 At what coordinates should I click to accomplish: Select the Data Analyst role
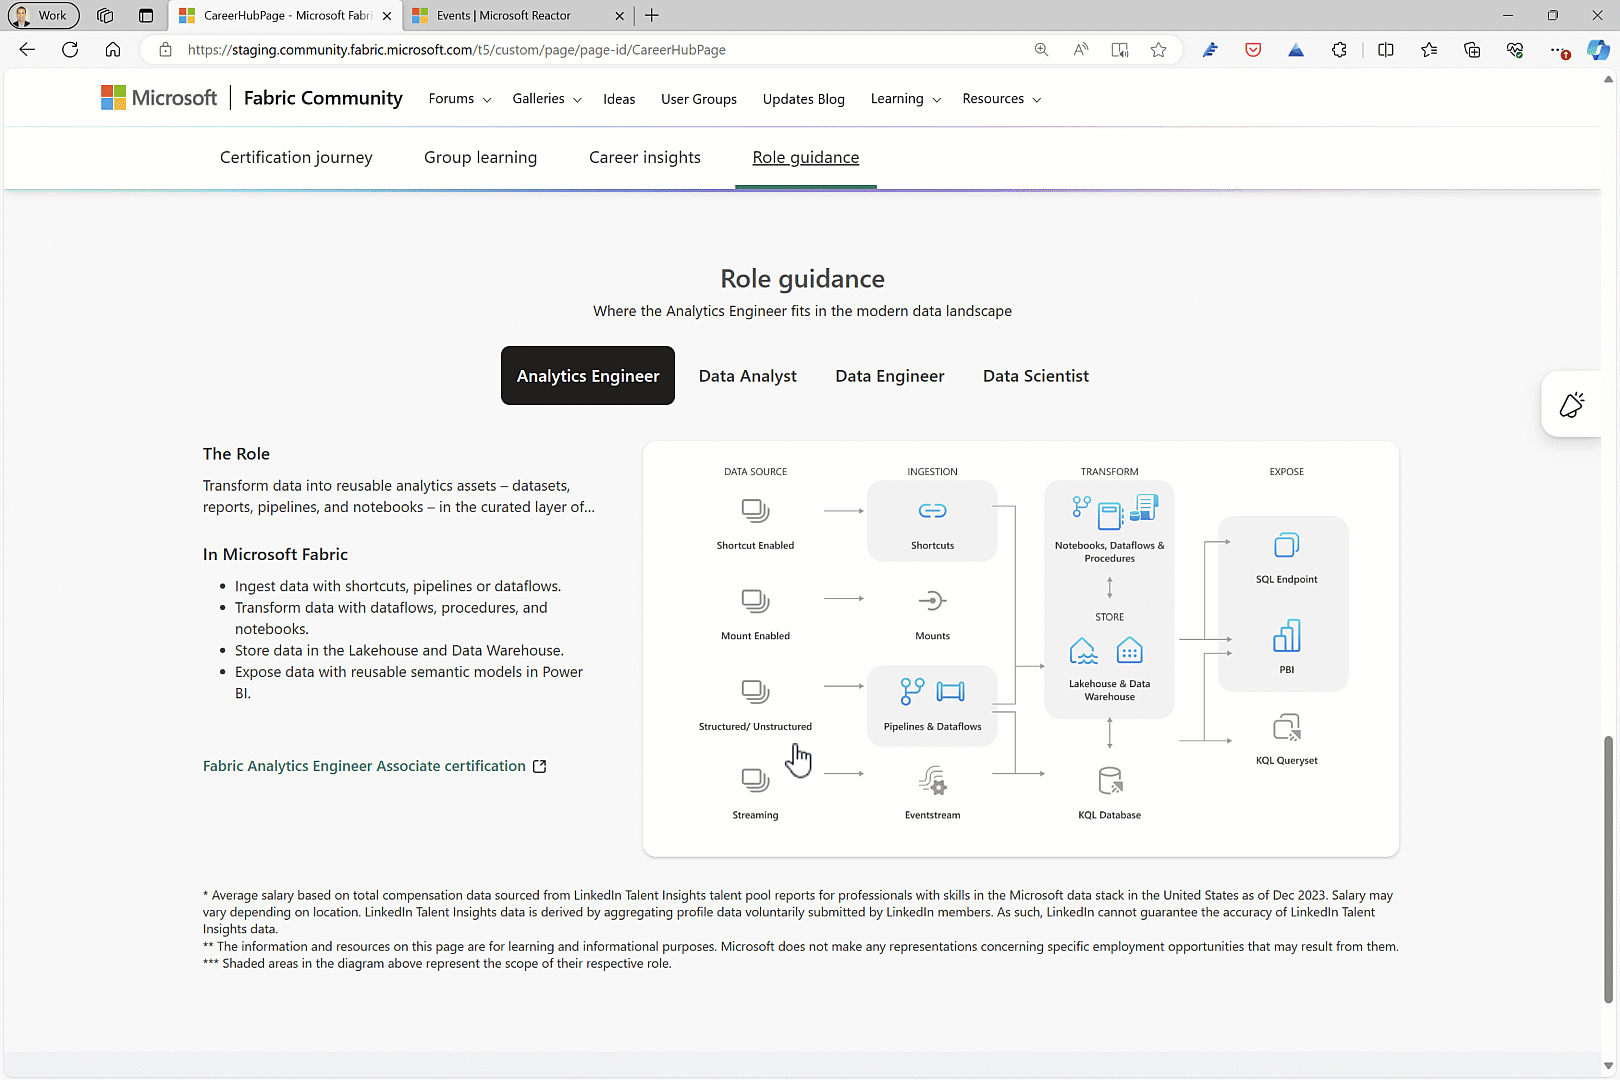tap(748, 376)
